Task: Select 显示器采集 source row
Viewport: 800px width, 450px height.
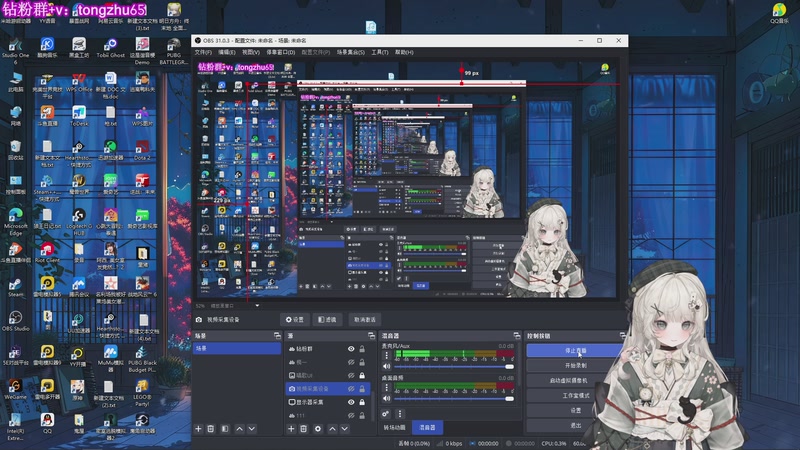Action: [328, 402]
